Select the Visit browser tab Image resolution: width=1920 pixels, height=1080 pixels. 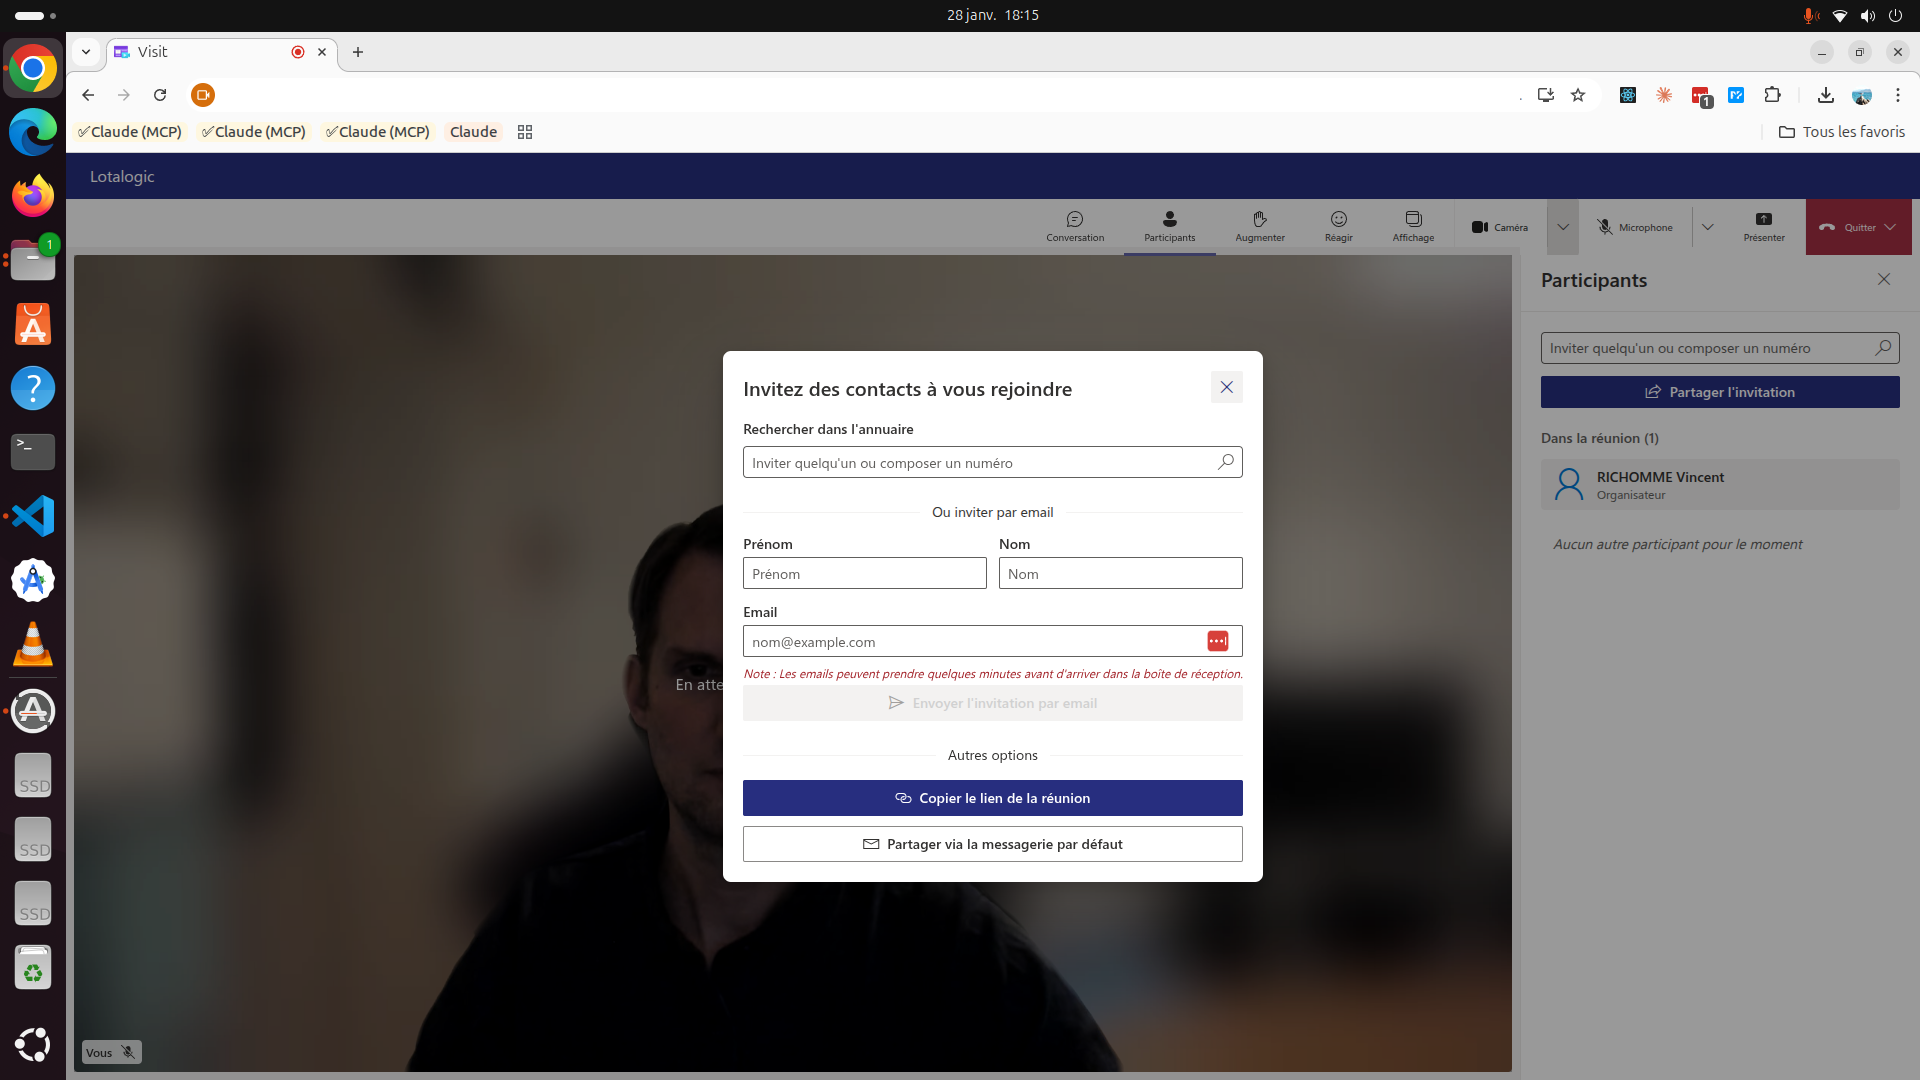coord(221,52)
